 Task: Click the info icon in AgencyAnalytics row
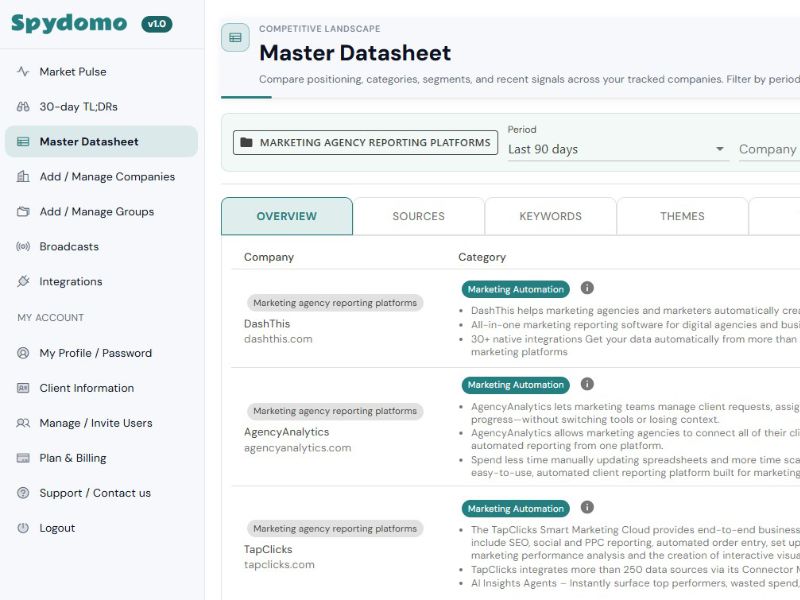[x=587, y=384]
